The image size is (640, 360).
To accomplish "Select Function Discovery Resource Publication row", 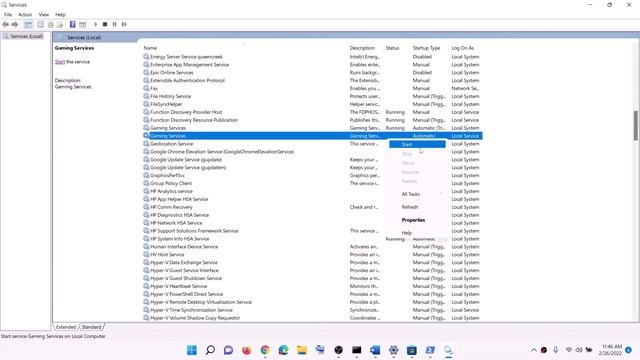I will (x=312, y=120).
